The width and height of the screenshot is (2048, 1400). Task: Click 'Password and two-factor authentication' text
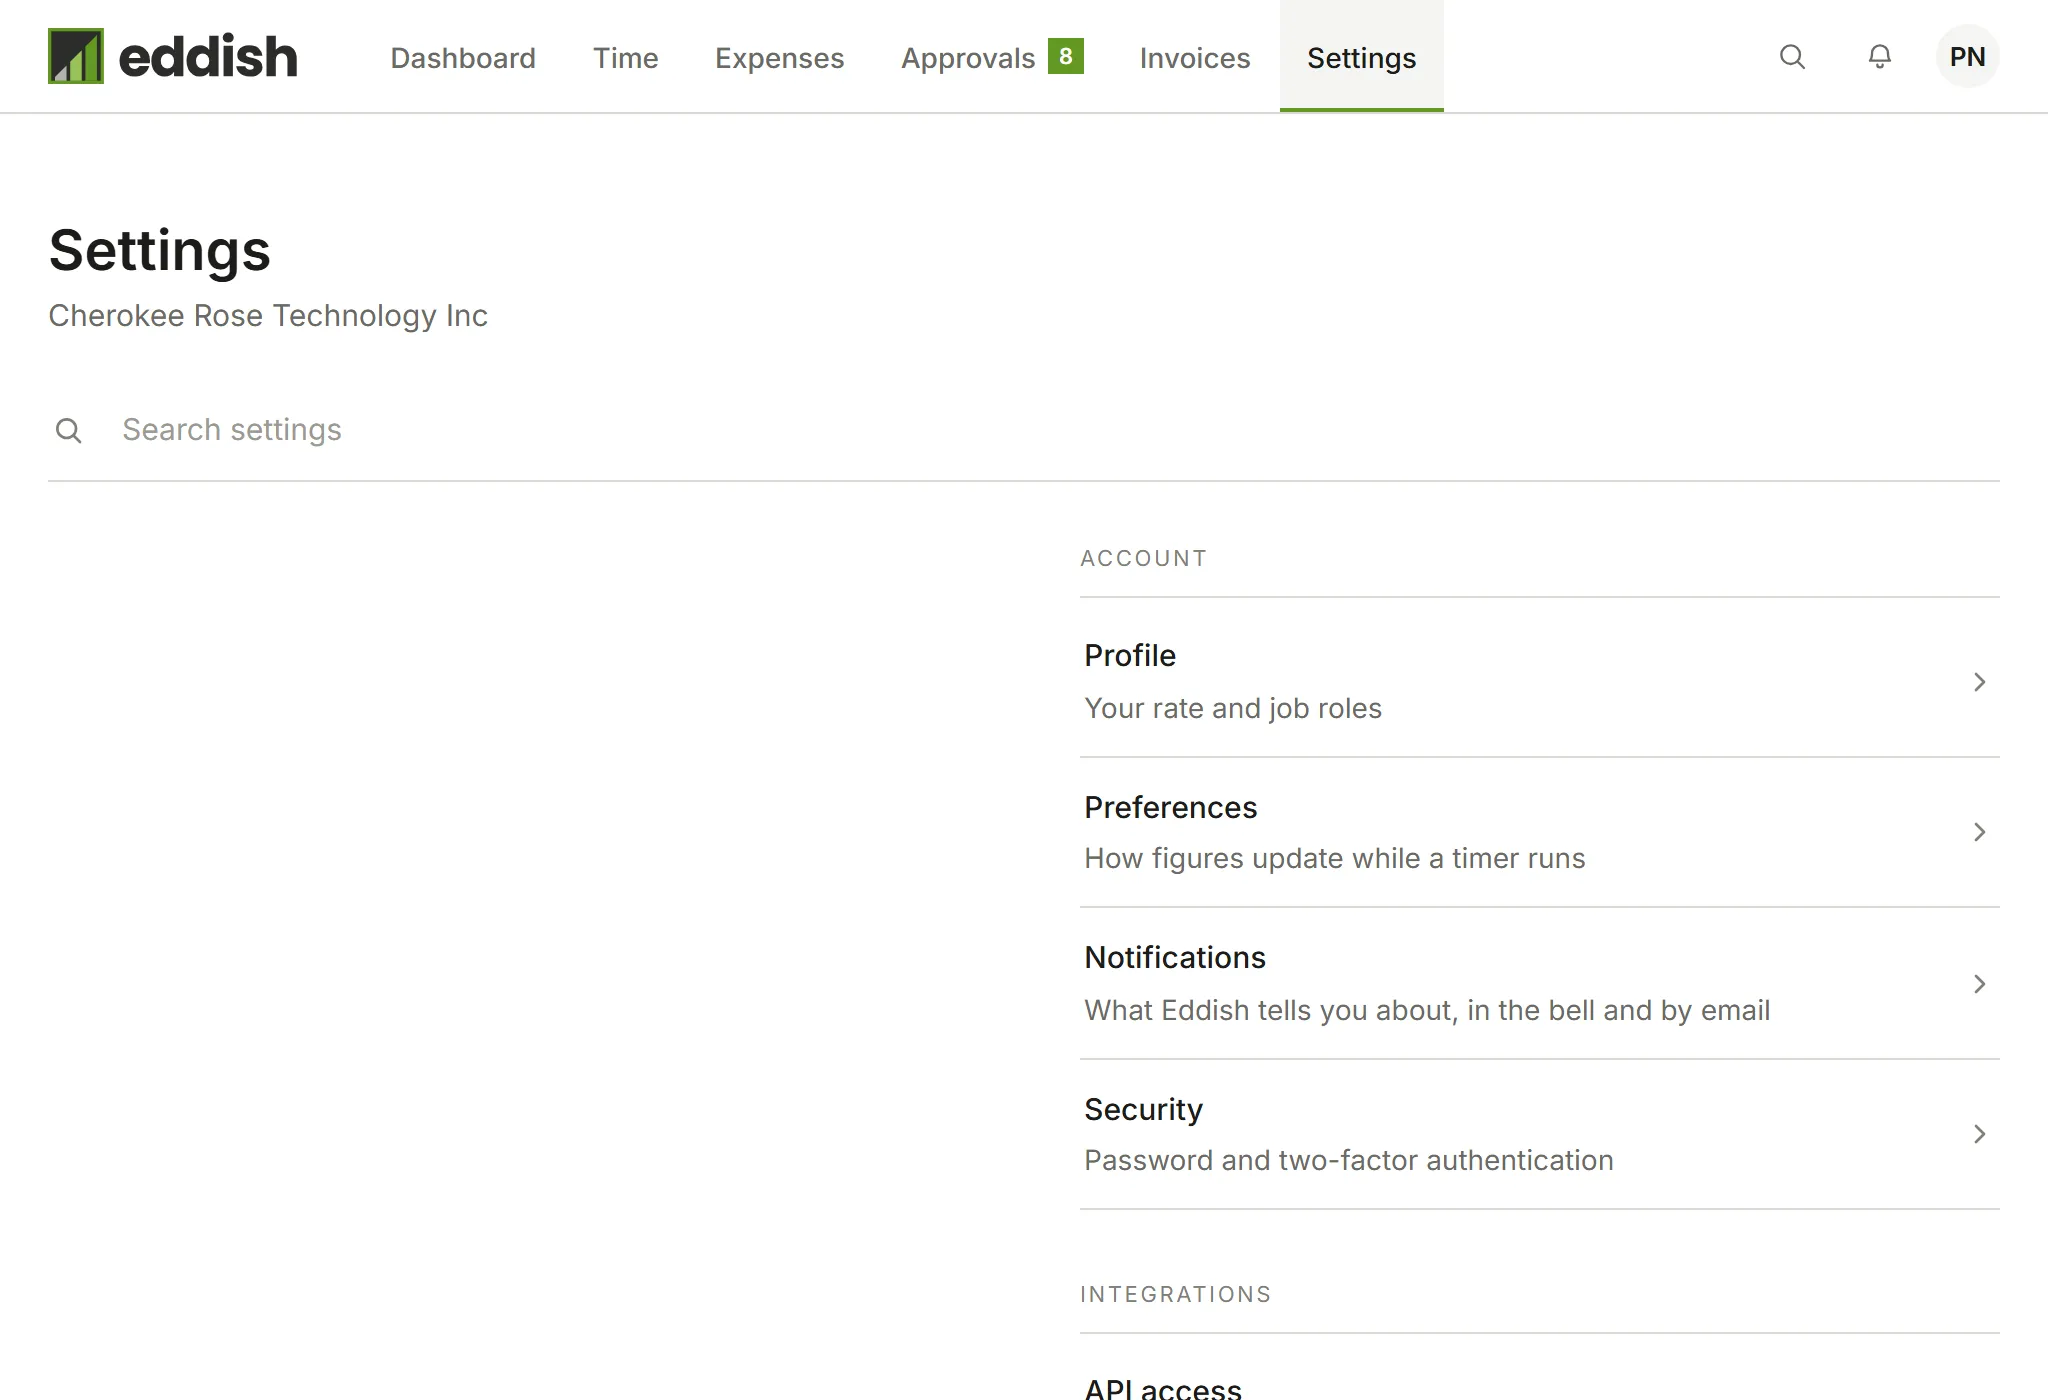tap(1349, 1160)
